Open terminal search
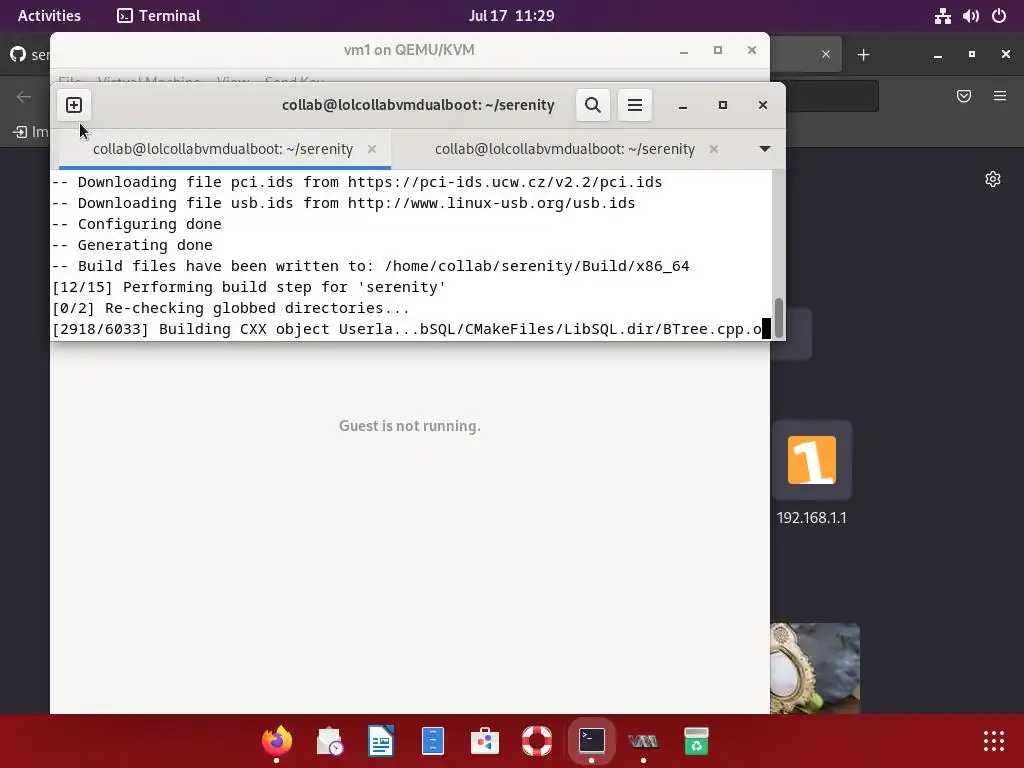 (593, 105)
